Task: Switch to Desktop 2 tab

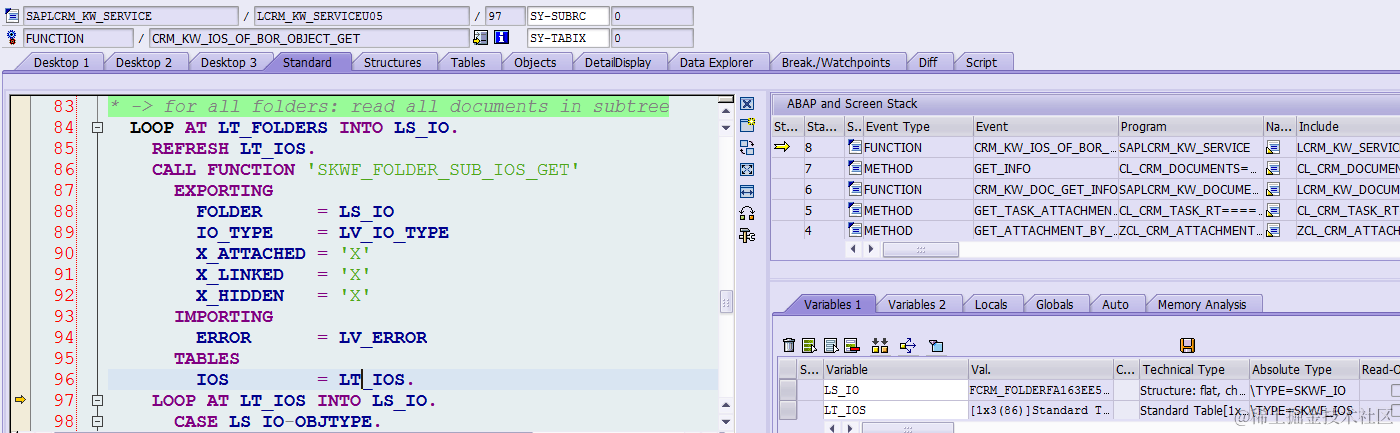Action: pyautogui.click(x=144, y=62)
